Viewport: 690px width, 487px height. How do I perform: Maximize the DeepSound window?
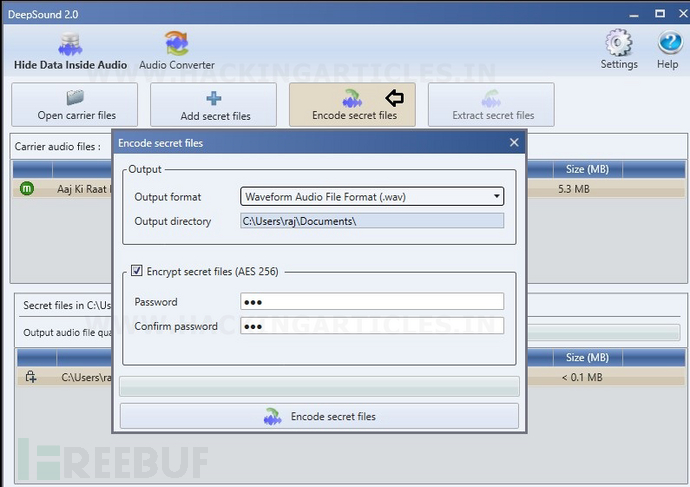(x=660, y=14)
